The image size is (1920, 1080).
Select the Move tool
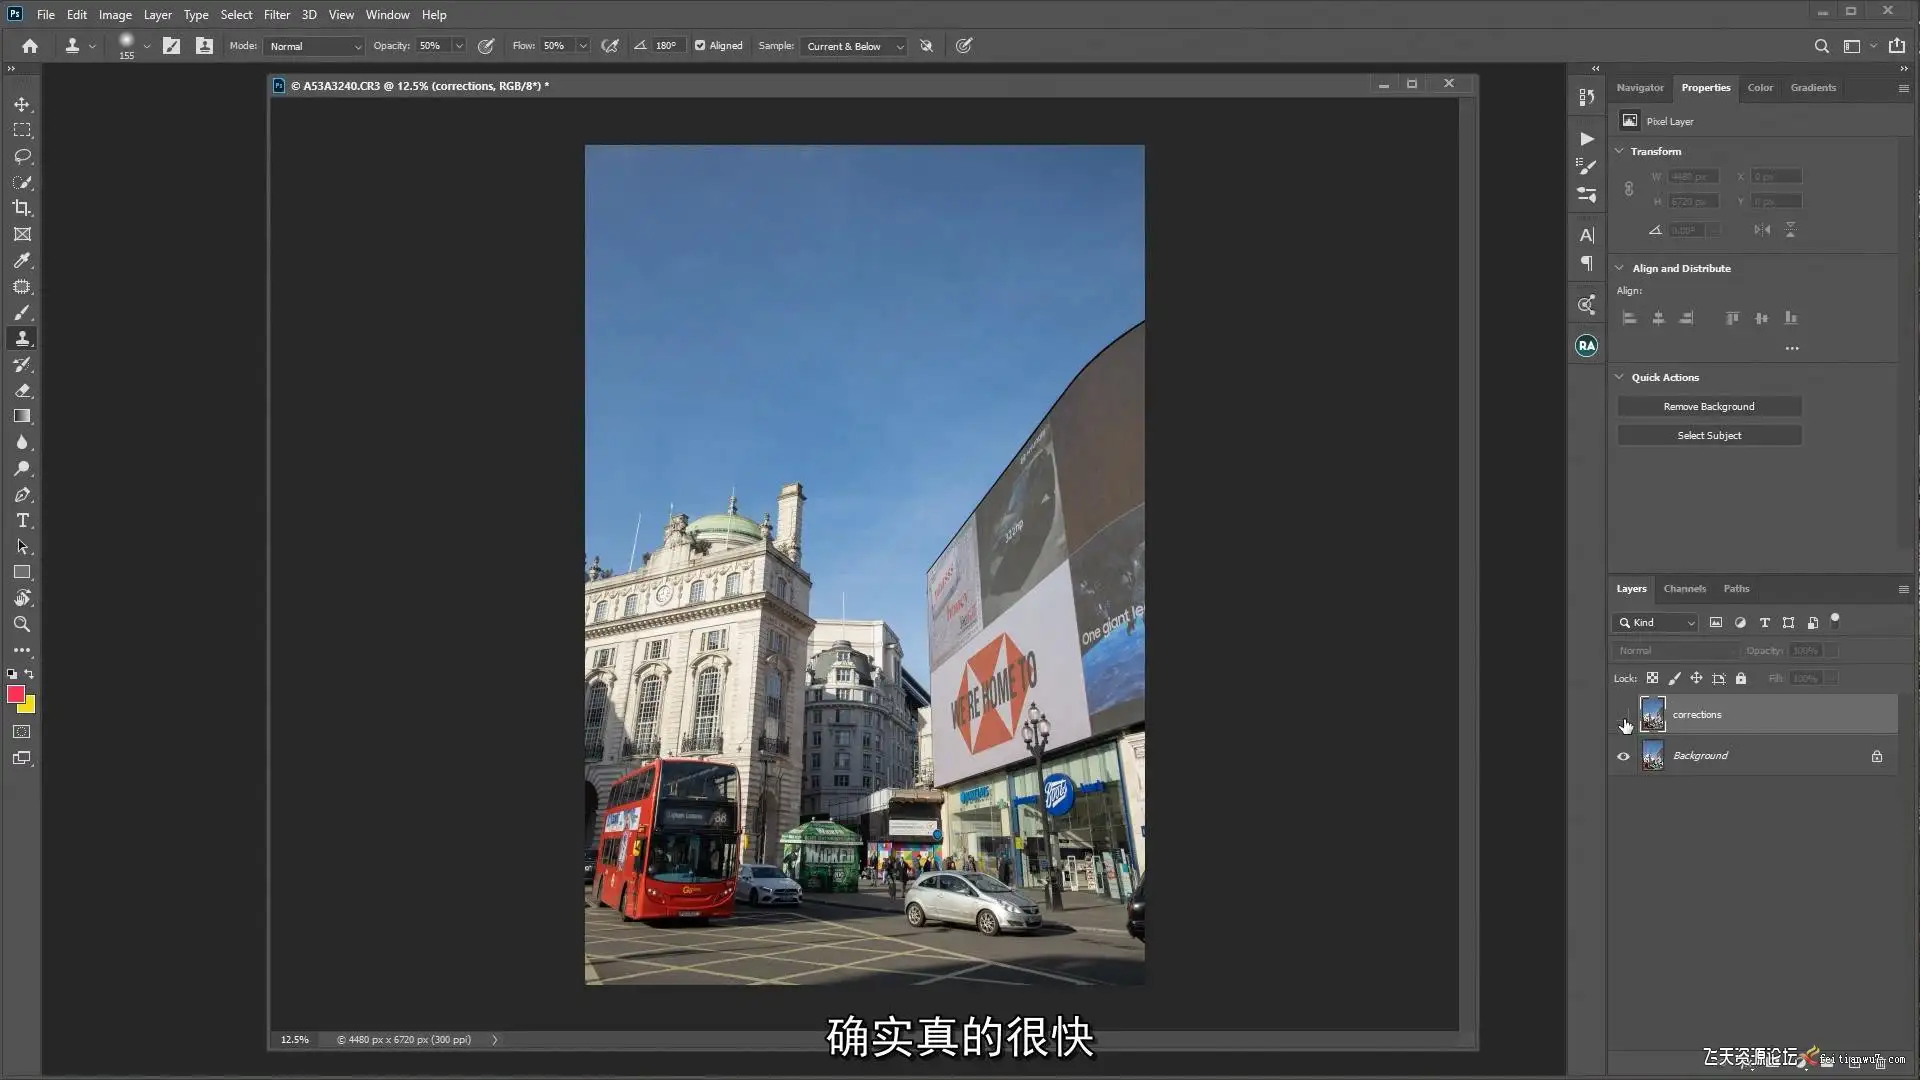(22, 104)
